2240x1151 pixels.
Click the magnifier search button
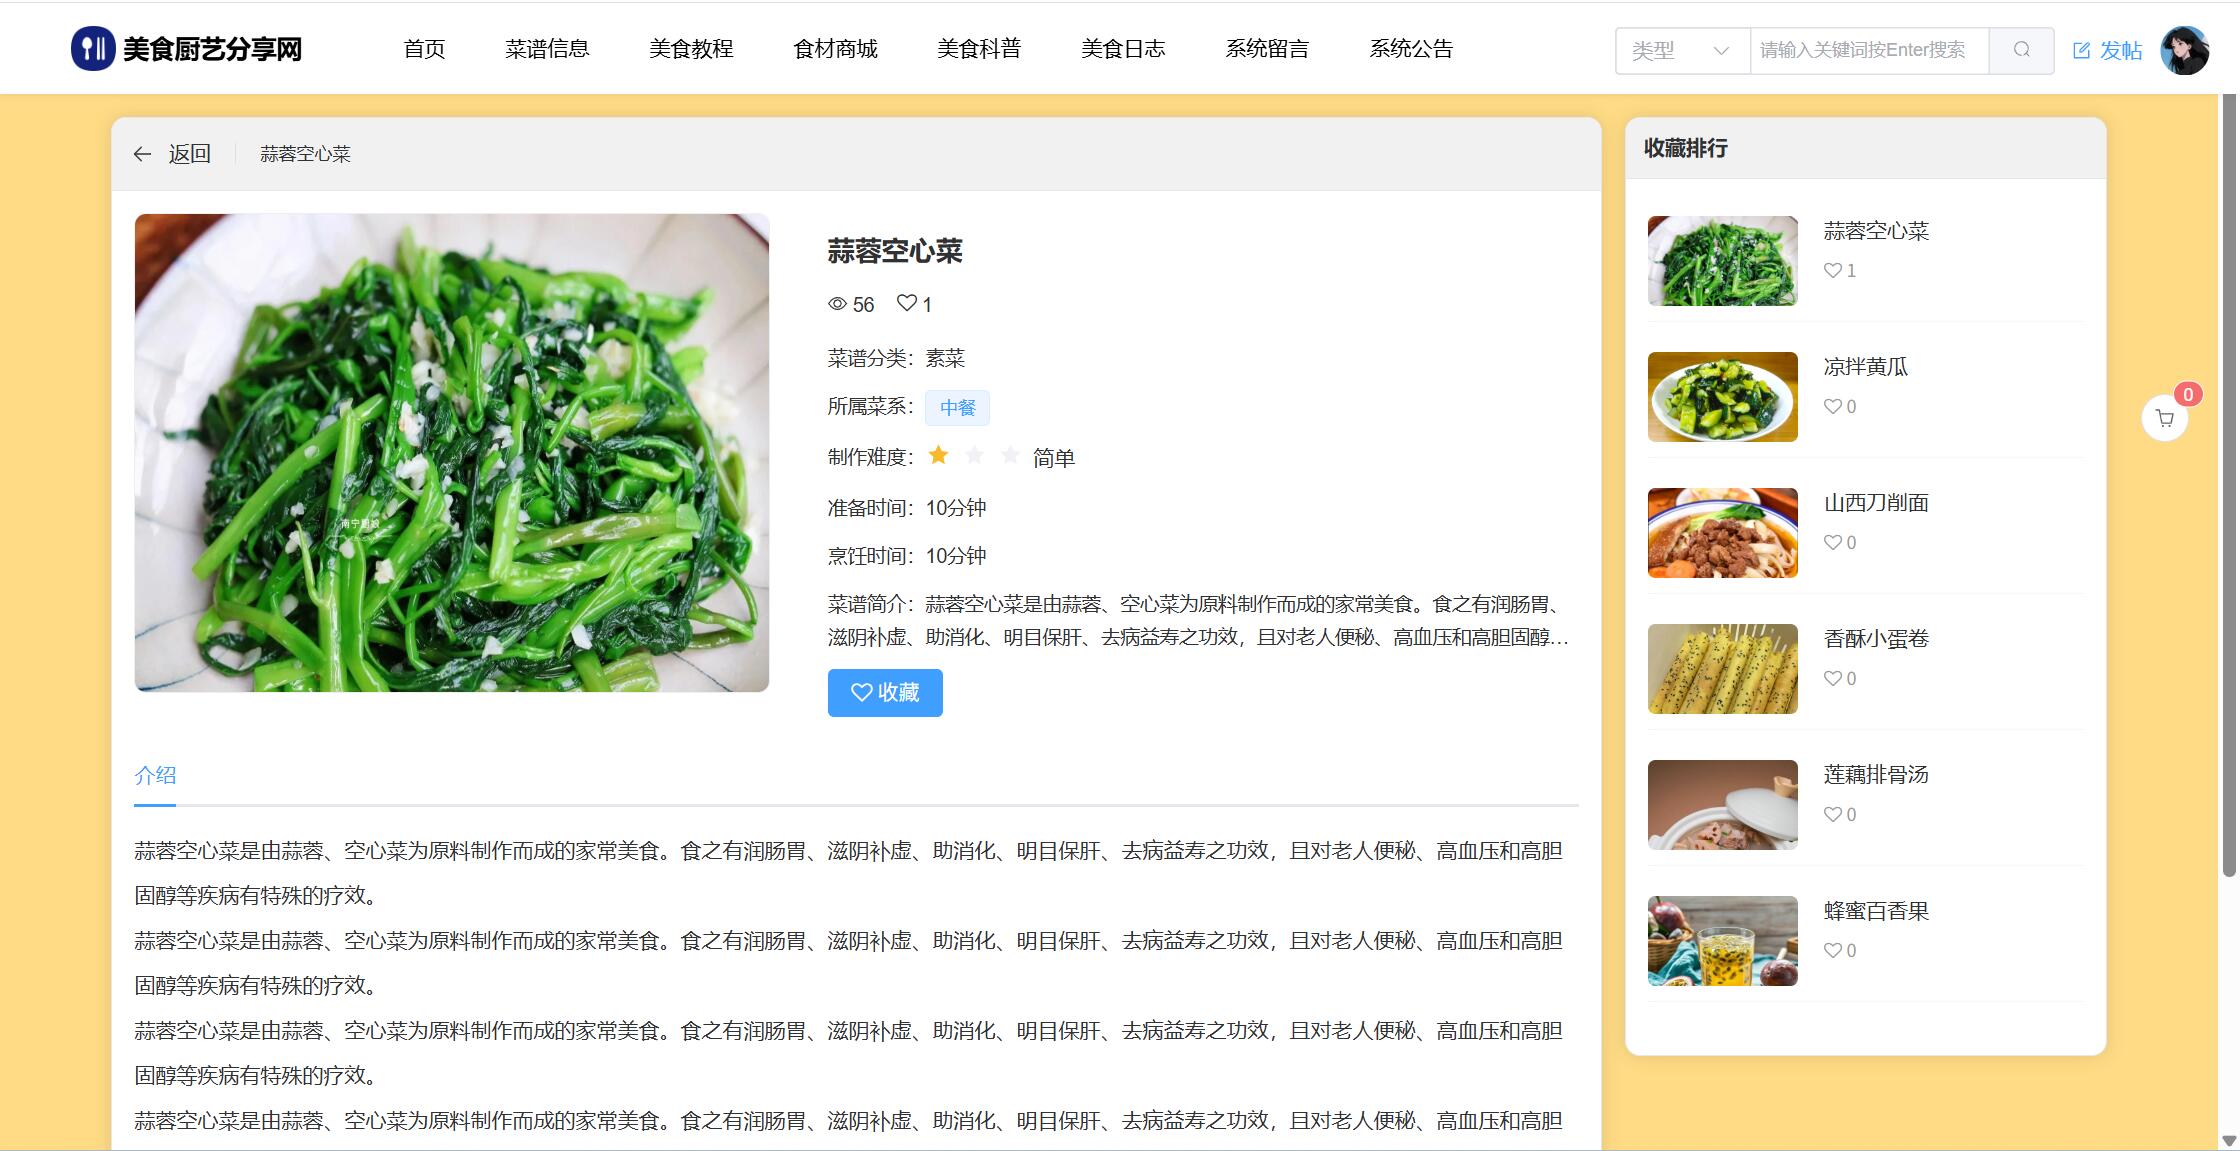tap(2021, 50)
